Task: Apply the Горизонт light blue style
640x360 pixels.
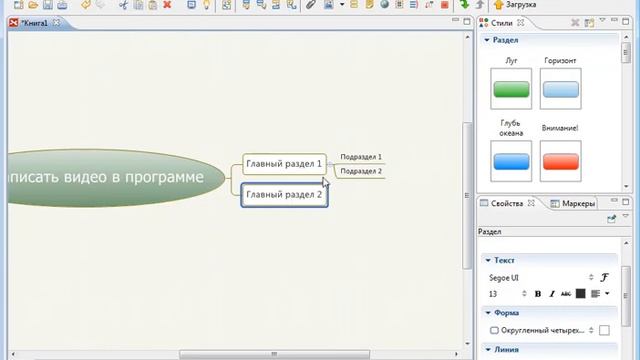Action: click(560, 89)
